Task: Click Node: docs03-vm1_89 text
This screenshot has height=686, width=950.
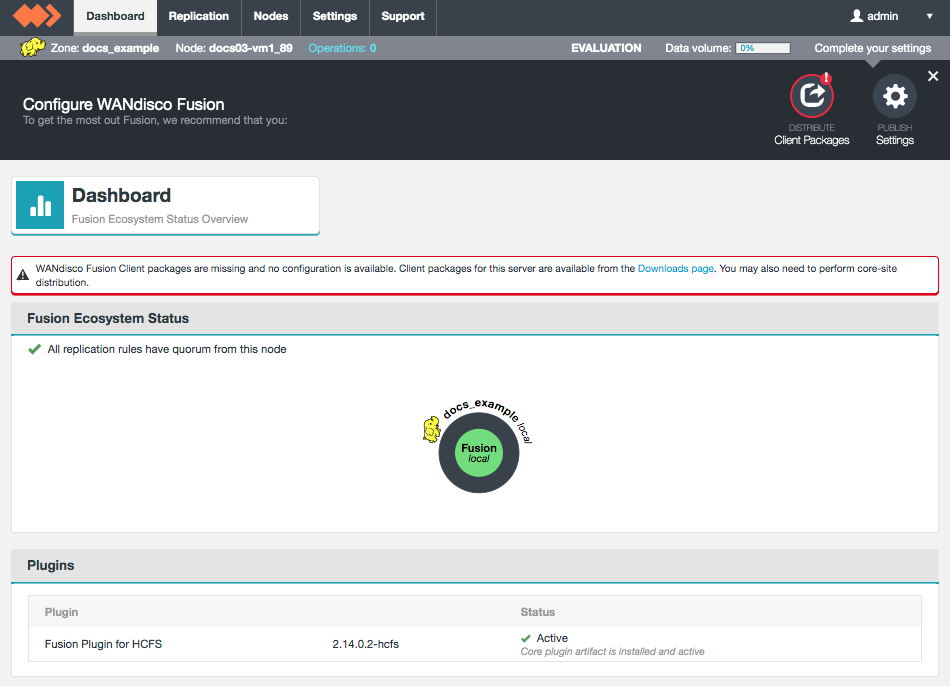Action: 234,48
